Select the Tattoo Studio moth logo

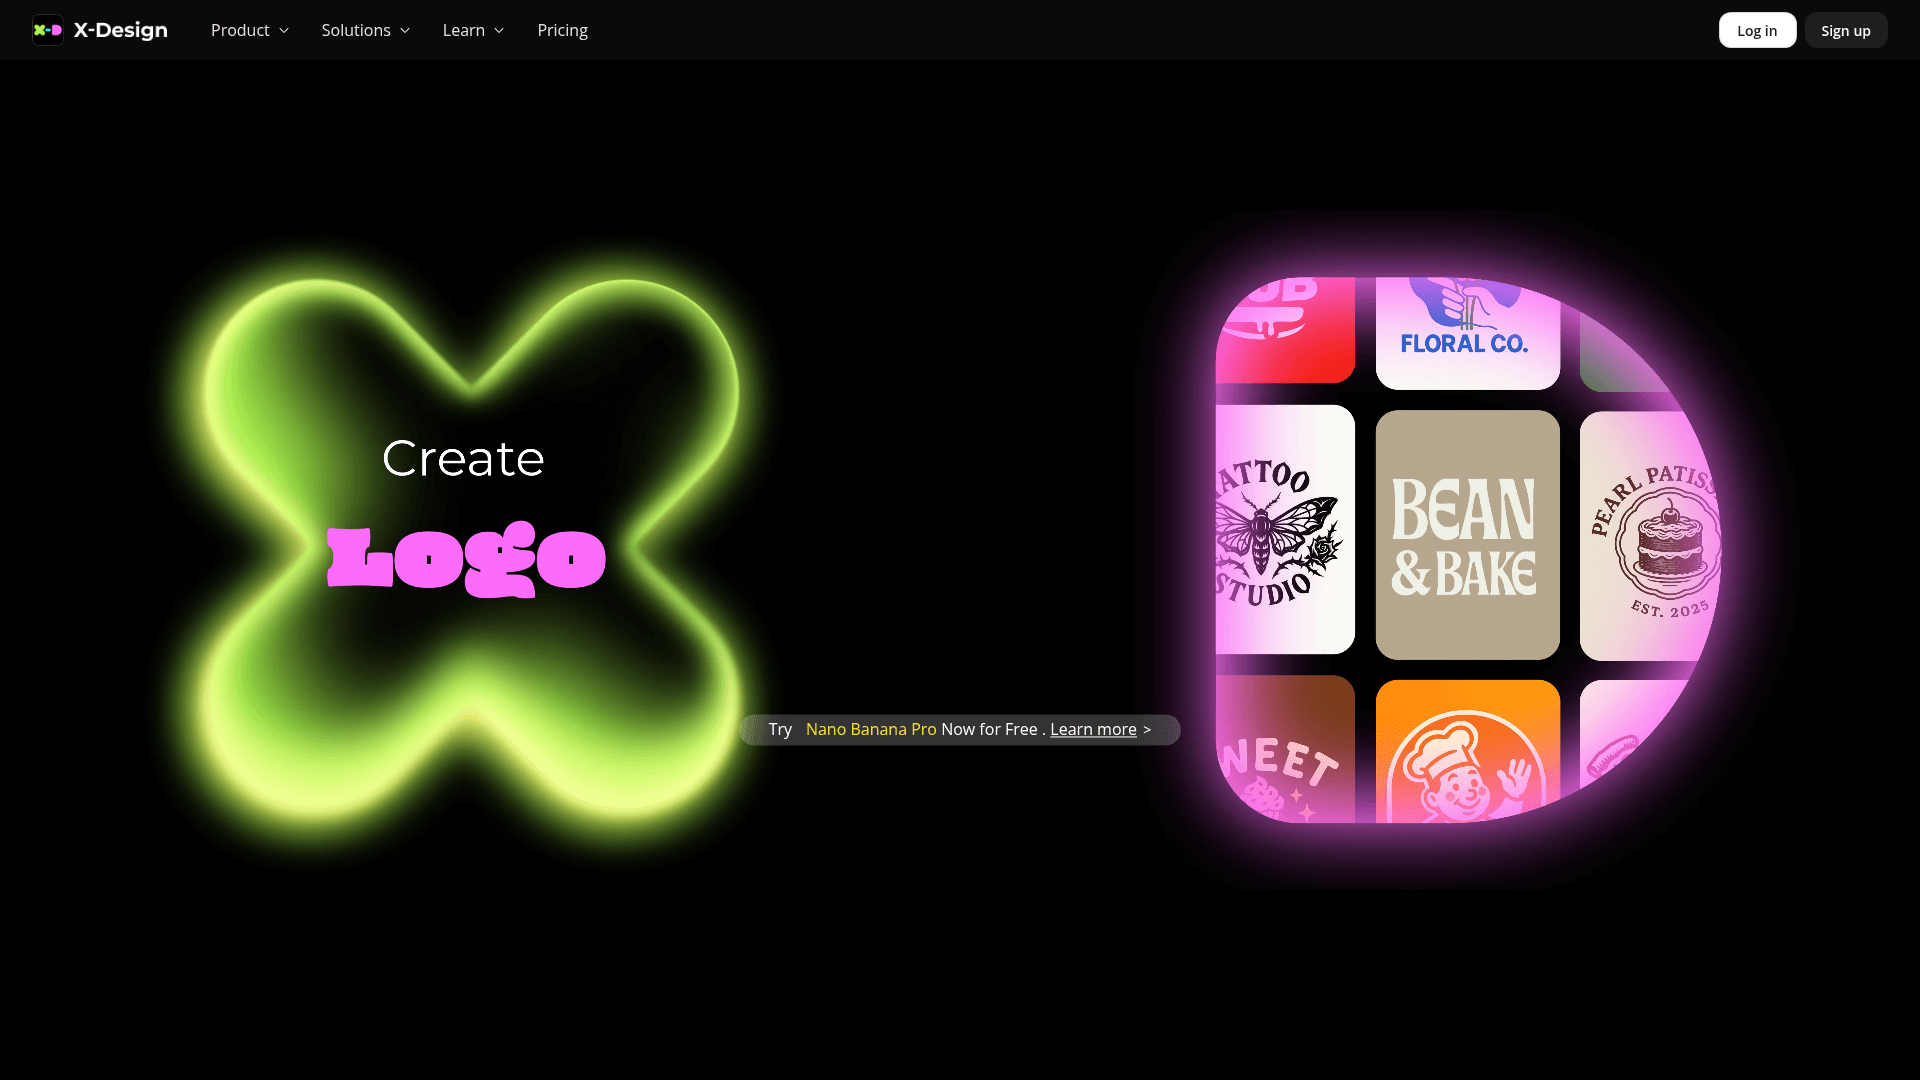pyautogui.click(x=1285, y=530)
